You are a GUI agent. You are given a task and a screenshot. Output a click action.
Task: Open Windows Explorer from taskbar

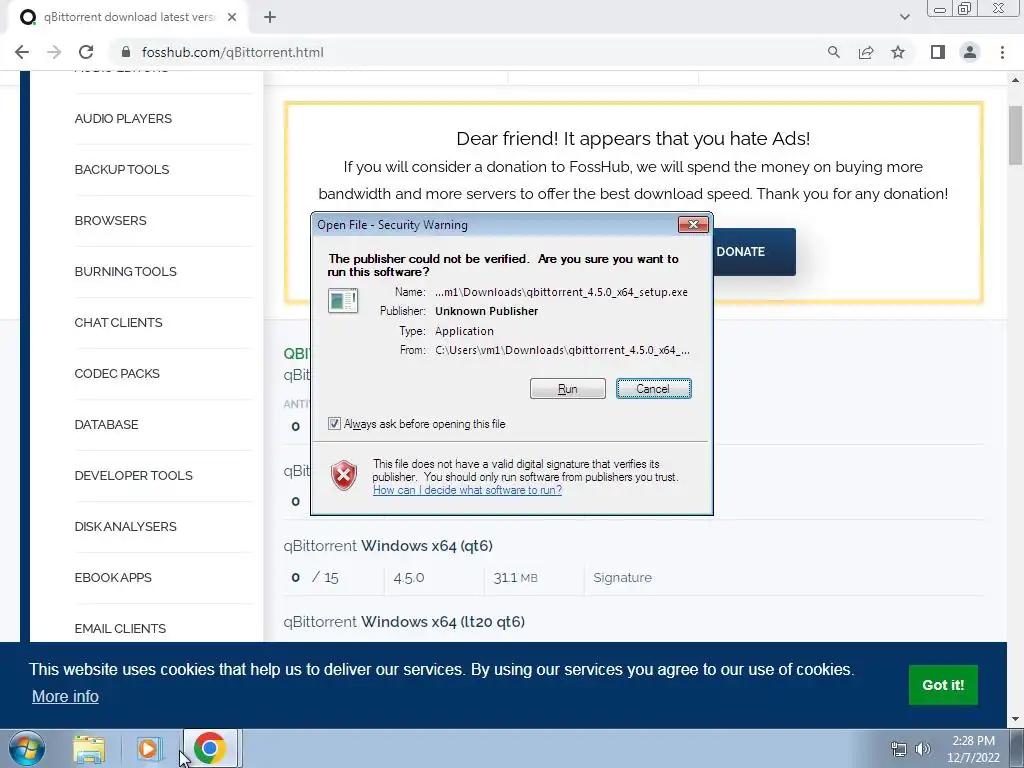click(x=89, y=748)
